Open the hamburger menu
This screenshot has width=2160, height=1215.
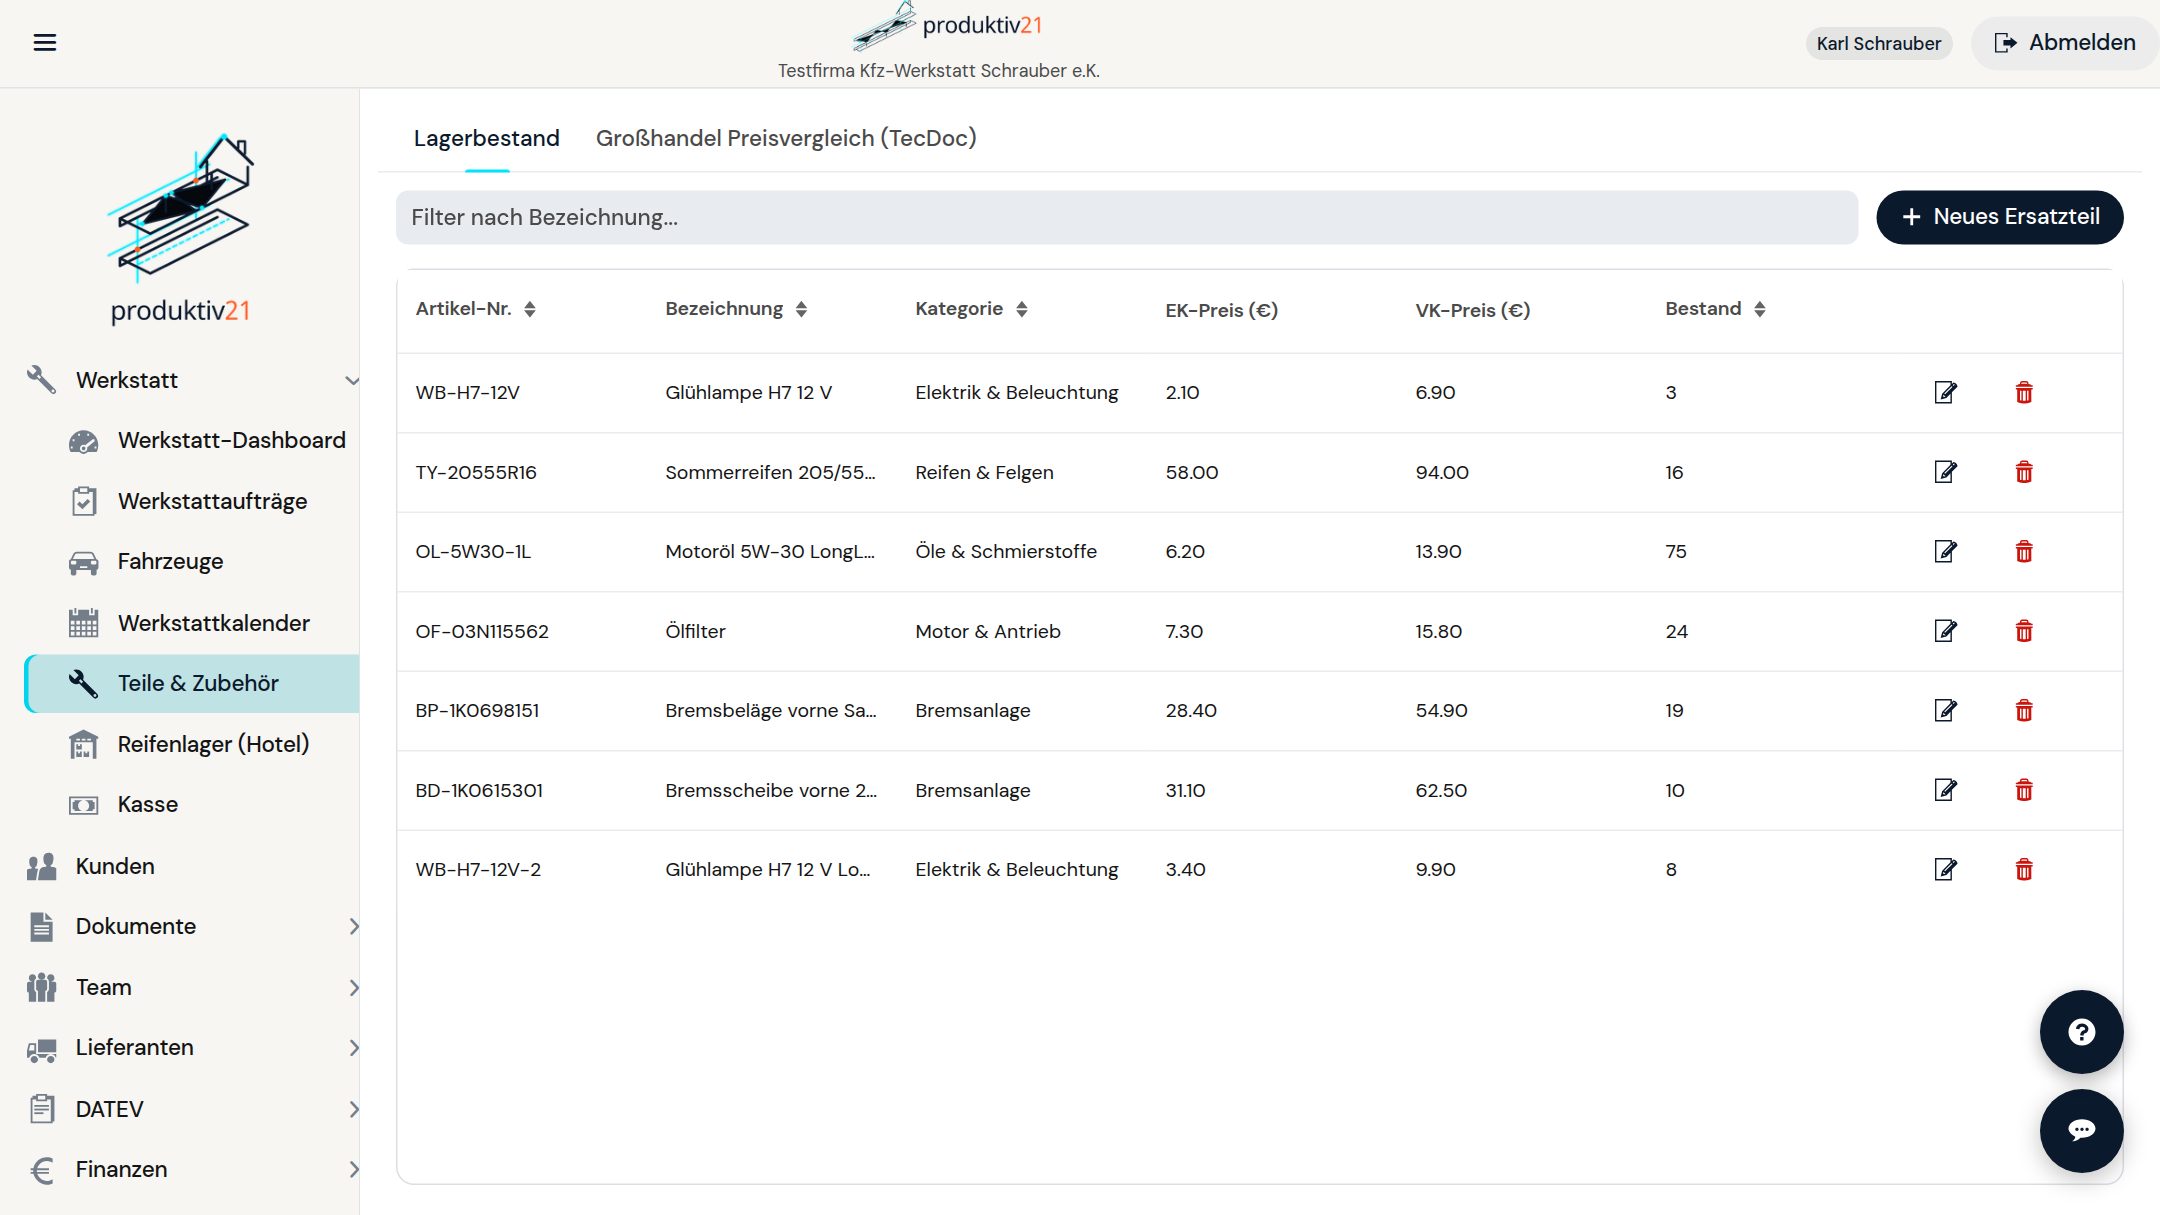click(x=44, y=43)
